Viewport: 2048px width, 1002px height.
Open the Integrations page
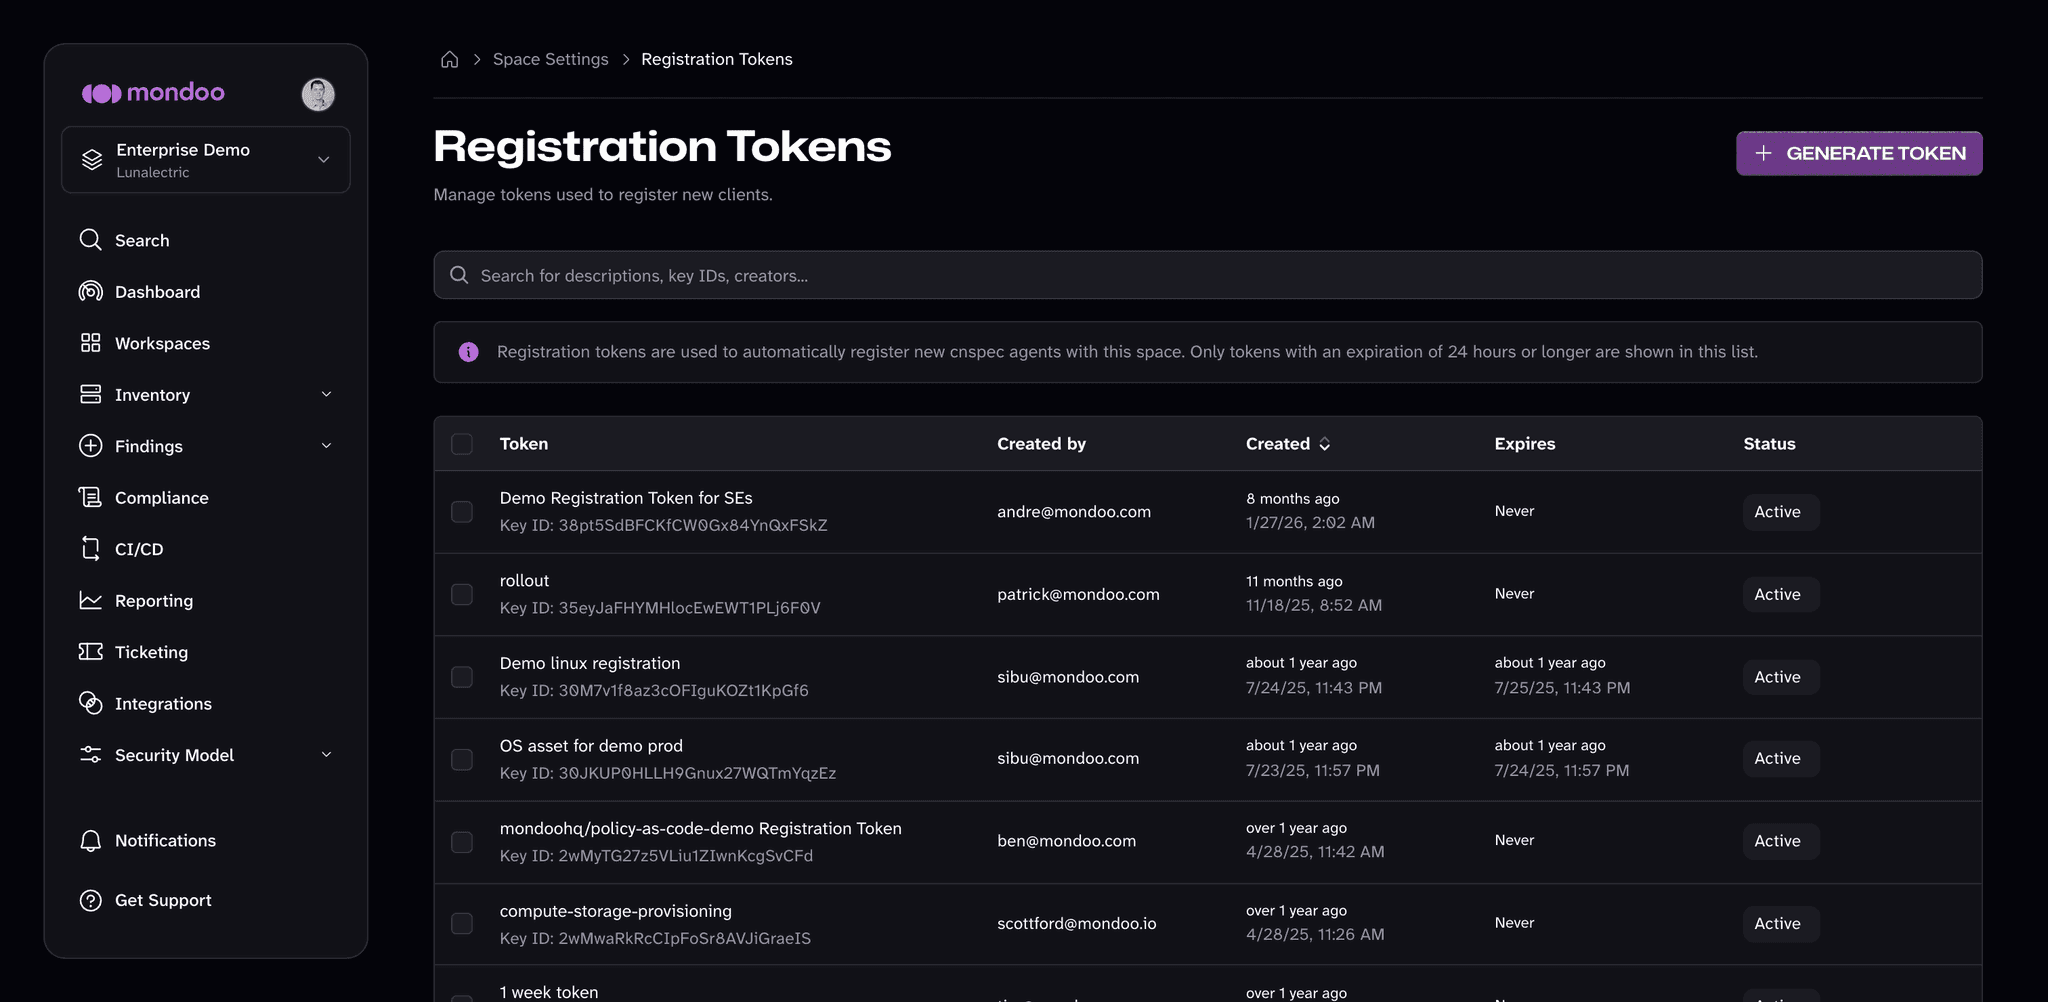coord(163,704)
